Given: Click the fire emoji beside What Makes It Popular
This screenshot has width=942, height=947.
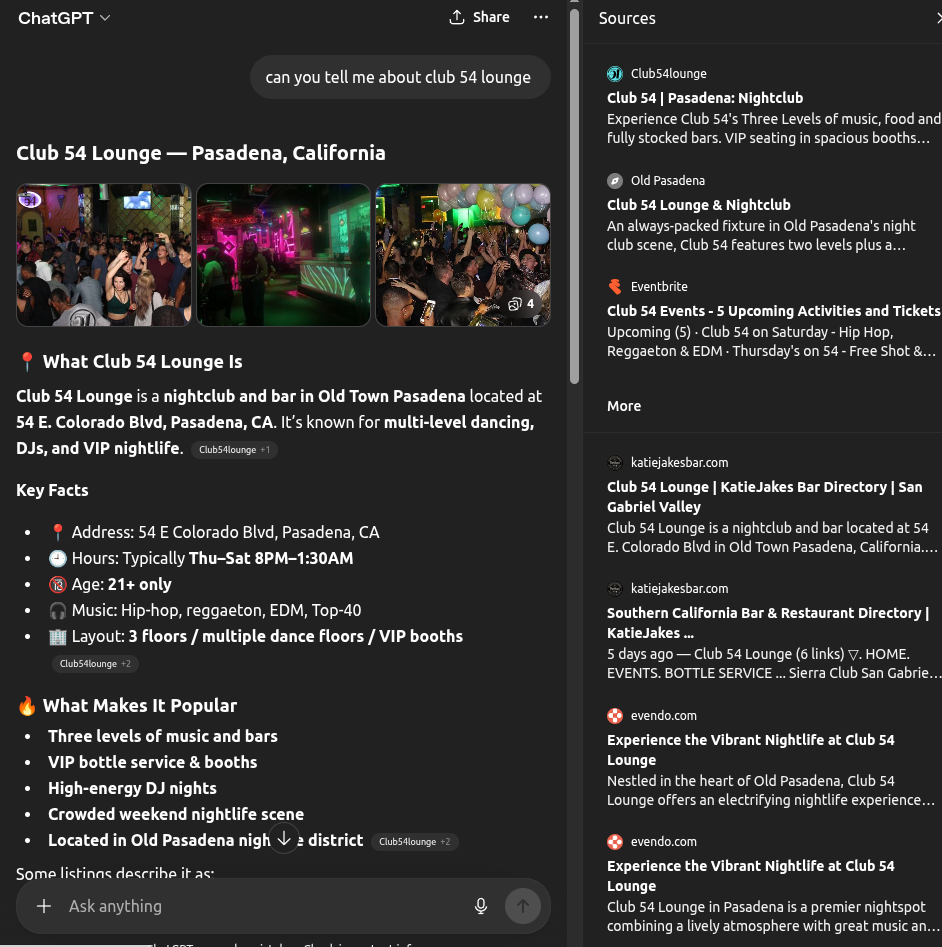Looking at the screenshot, I should point(27,705).
